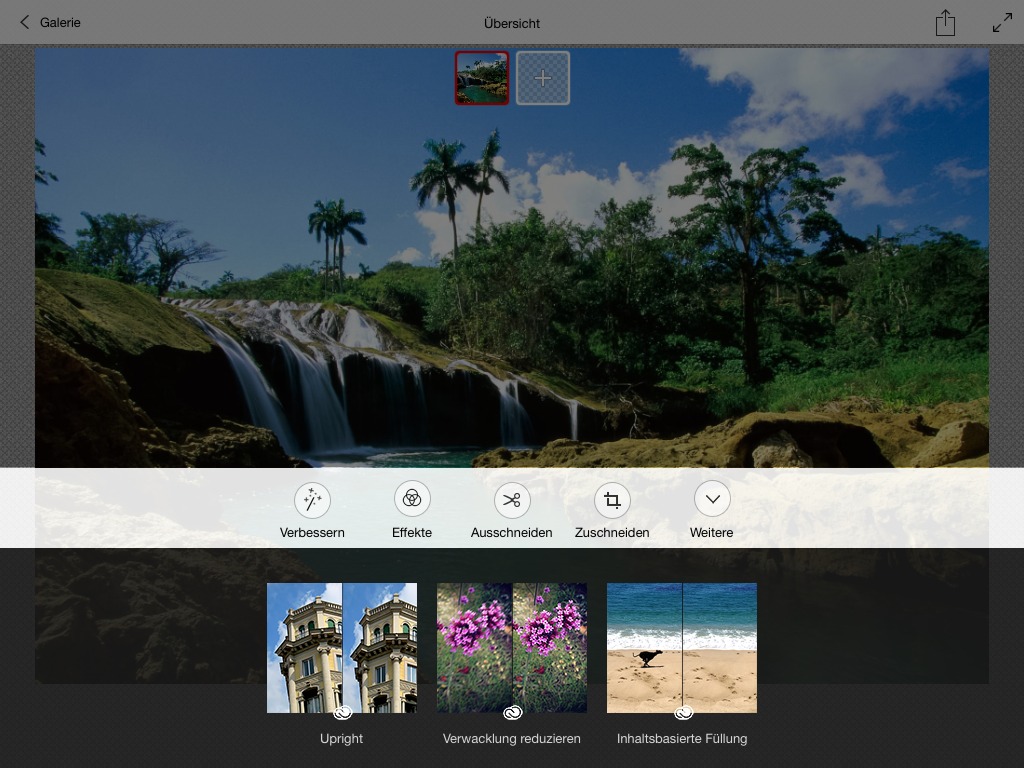Open the flower shake reduction preview

pyautogui.click(x=512, y=645)
